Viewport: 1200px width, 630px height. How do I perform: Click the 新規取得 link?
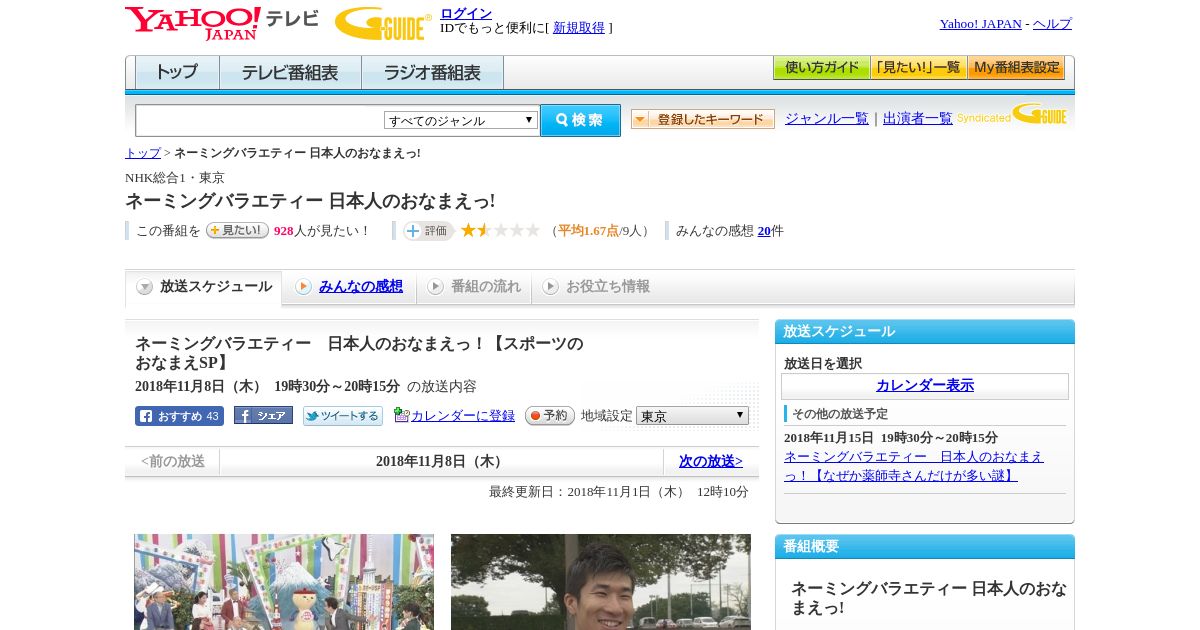point(579,28)
